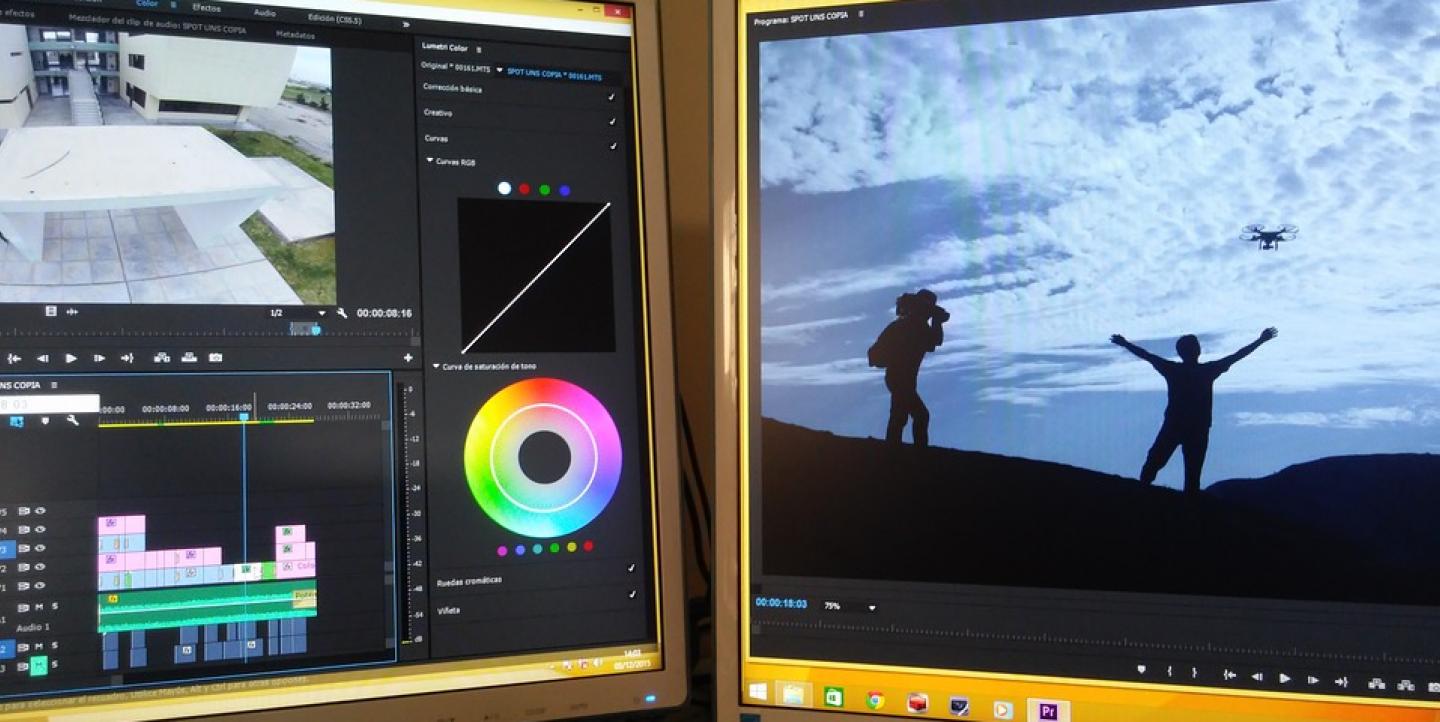
Task: Launch Google Chrome from the taskbar
Action: pyautogui.click(x=875, y=701)
